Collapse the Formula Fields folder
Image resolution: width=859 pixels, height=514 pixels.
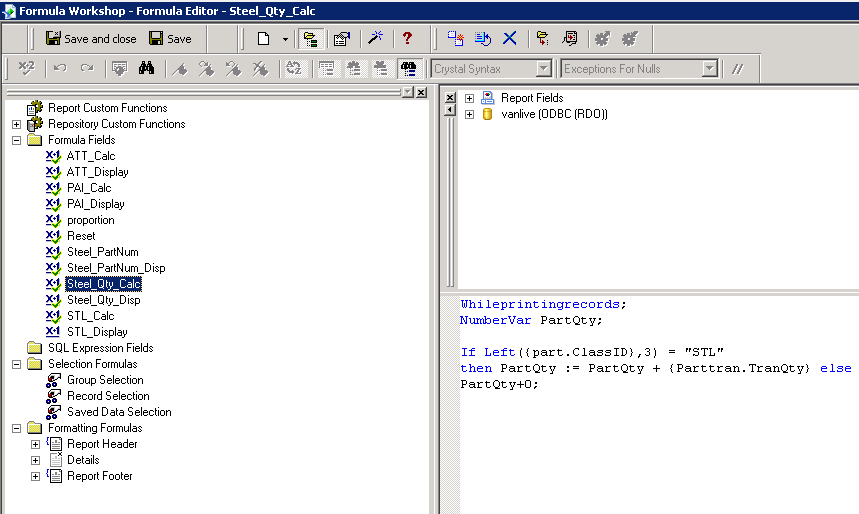(x=16, y=140)
